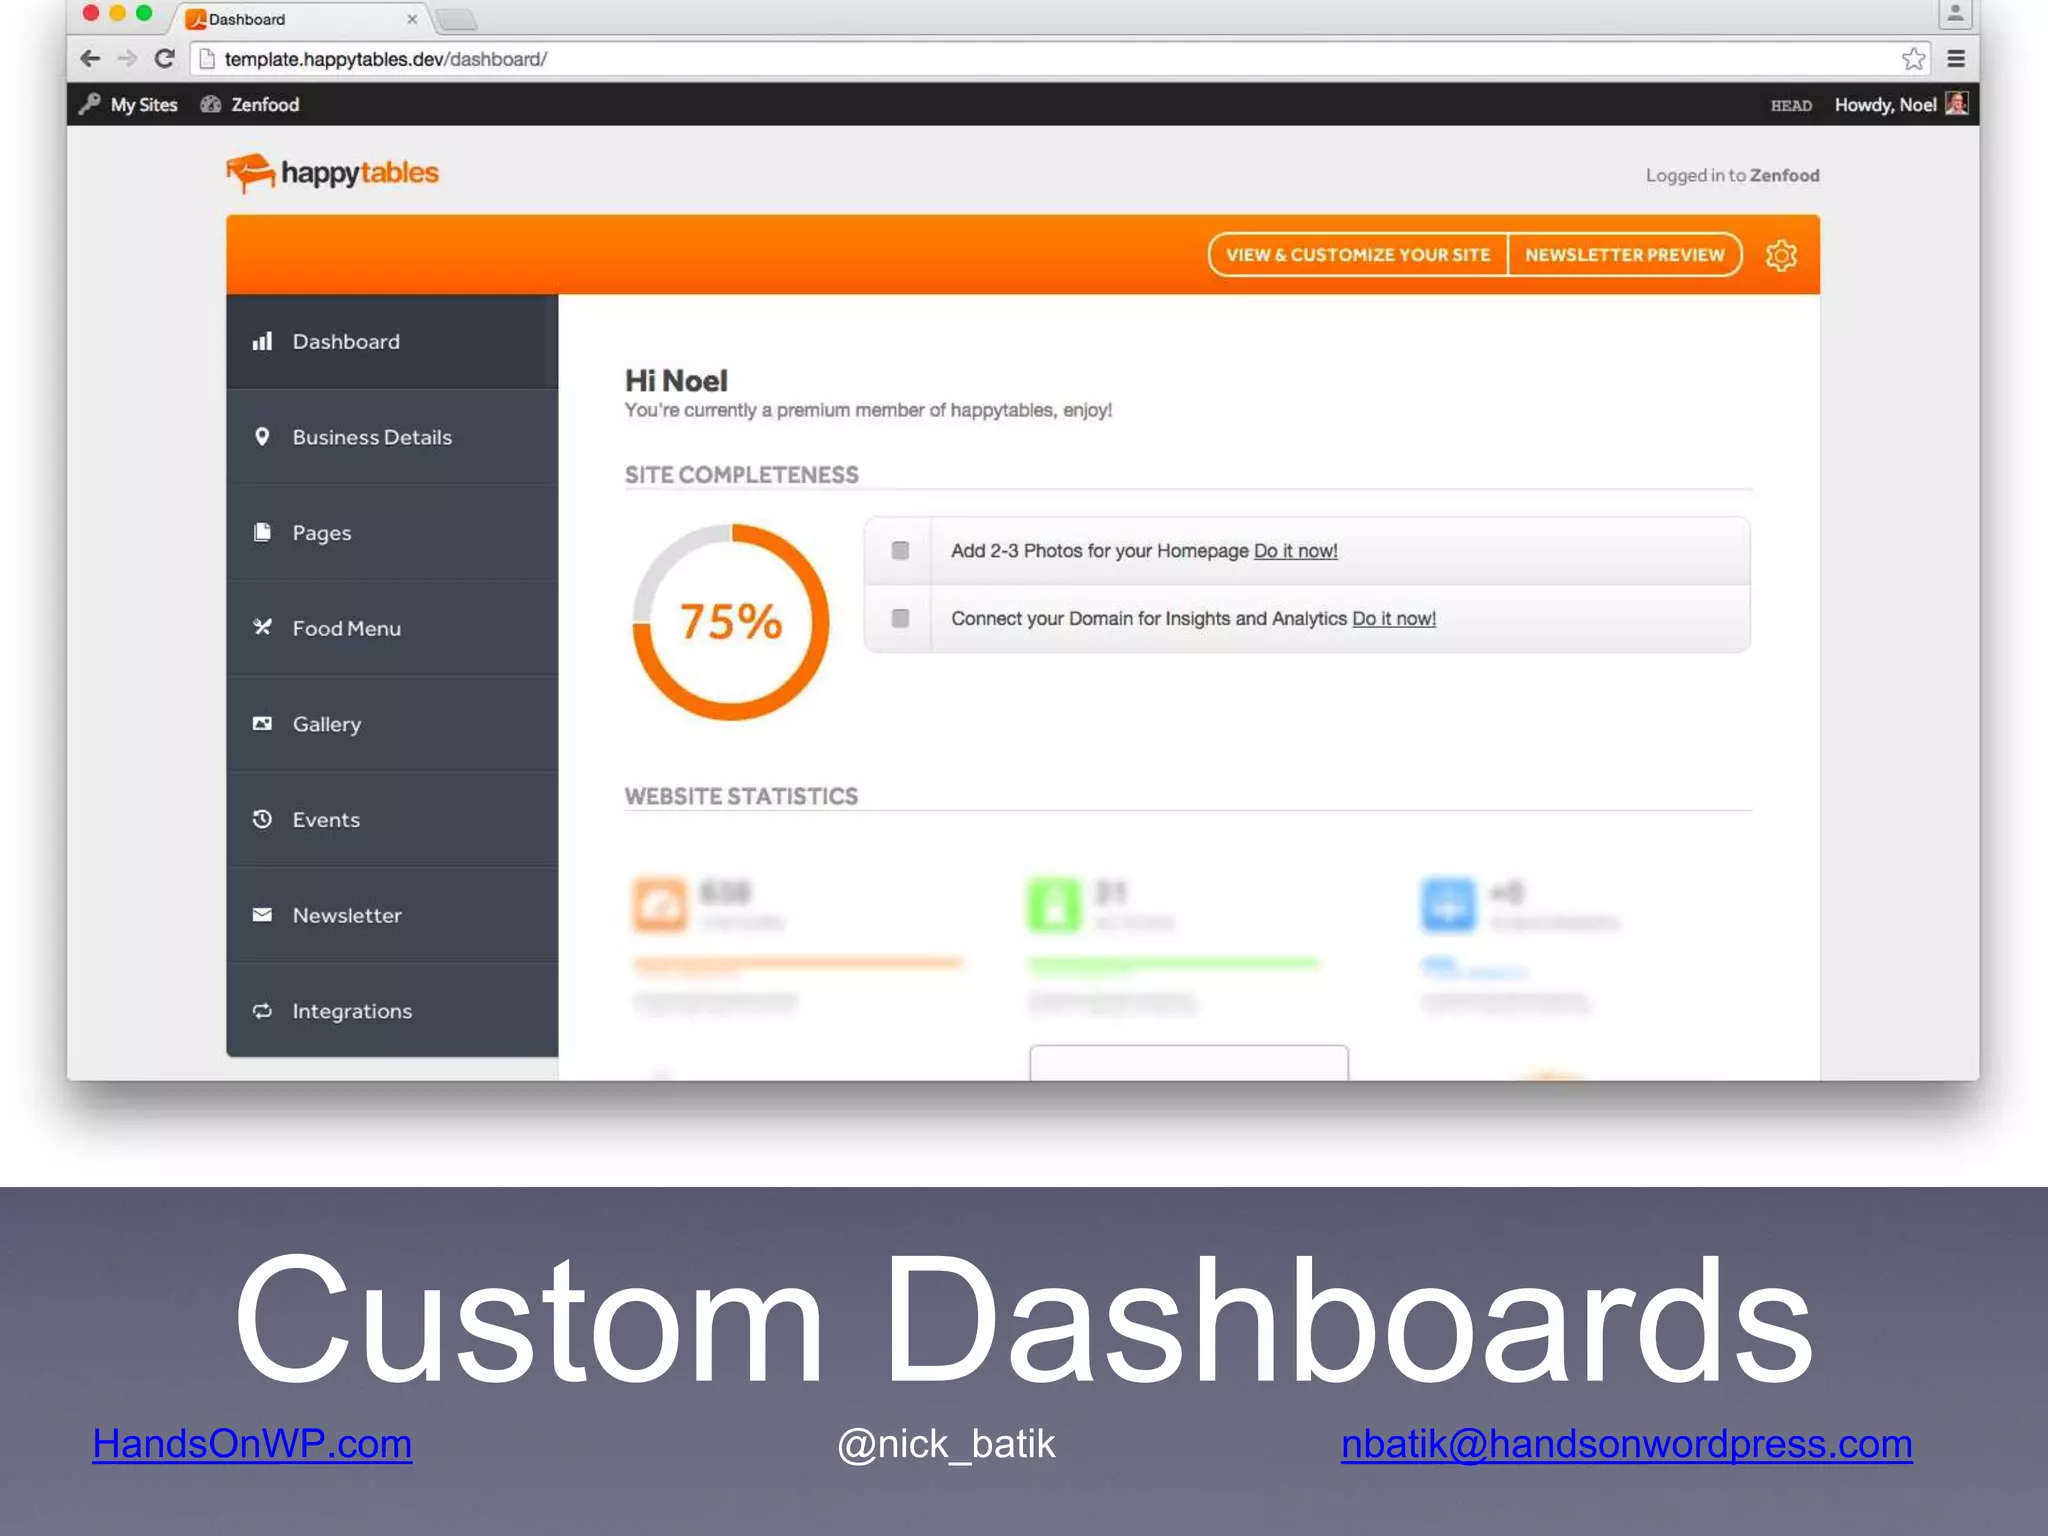
Task: Click @nick_batik handle text
Action: [946, 1445]
